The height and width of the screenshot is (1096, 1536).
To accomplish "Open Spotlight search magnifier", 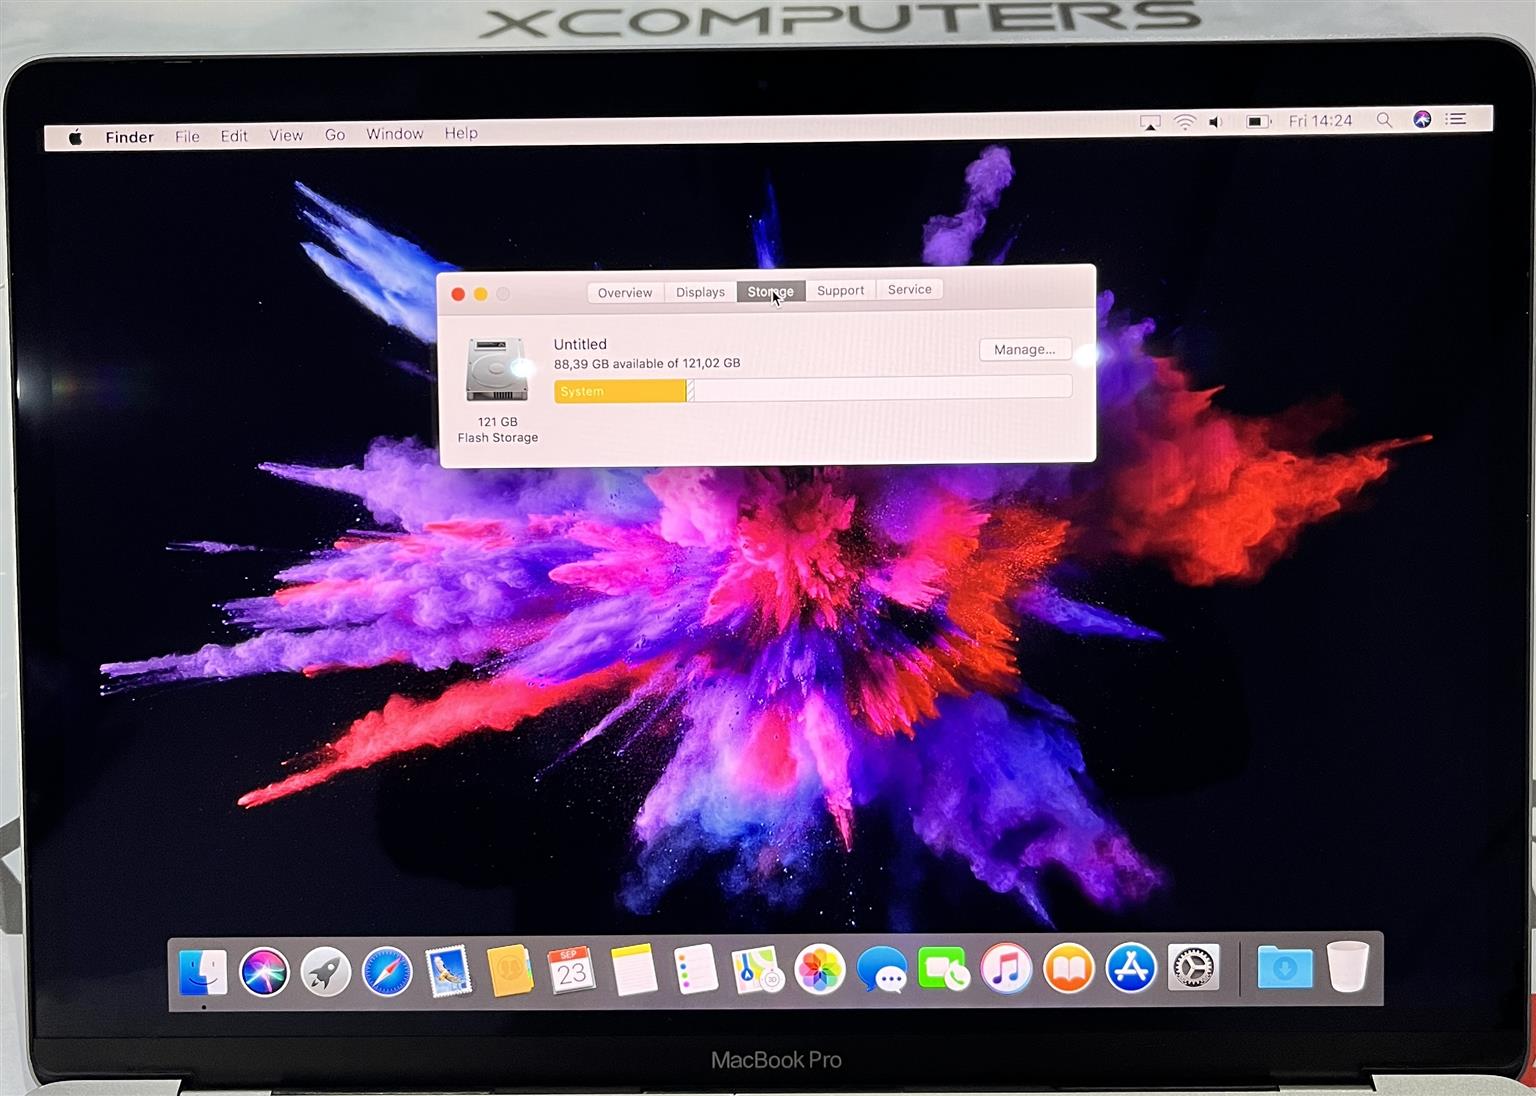I will [x=1384, y=120].
